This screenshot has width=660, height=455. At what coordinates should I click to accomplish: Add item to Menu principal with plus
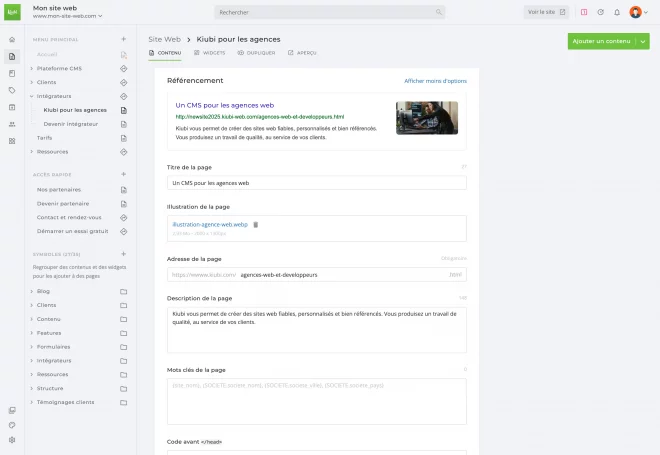click(x=123, y=39)
